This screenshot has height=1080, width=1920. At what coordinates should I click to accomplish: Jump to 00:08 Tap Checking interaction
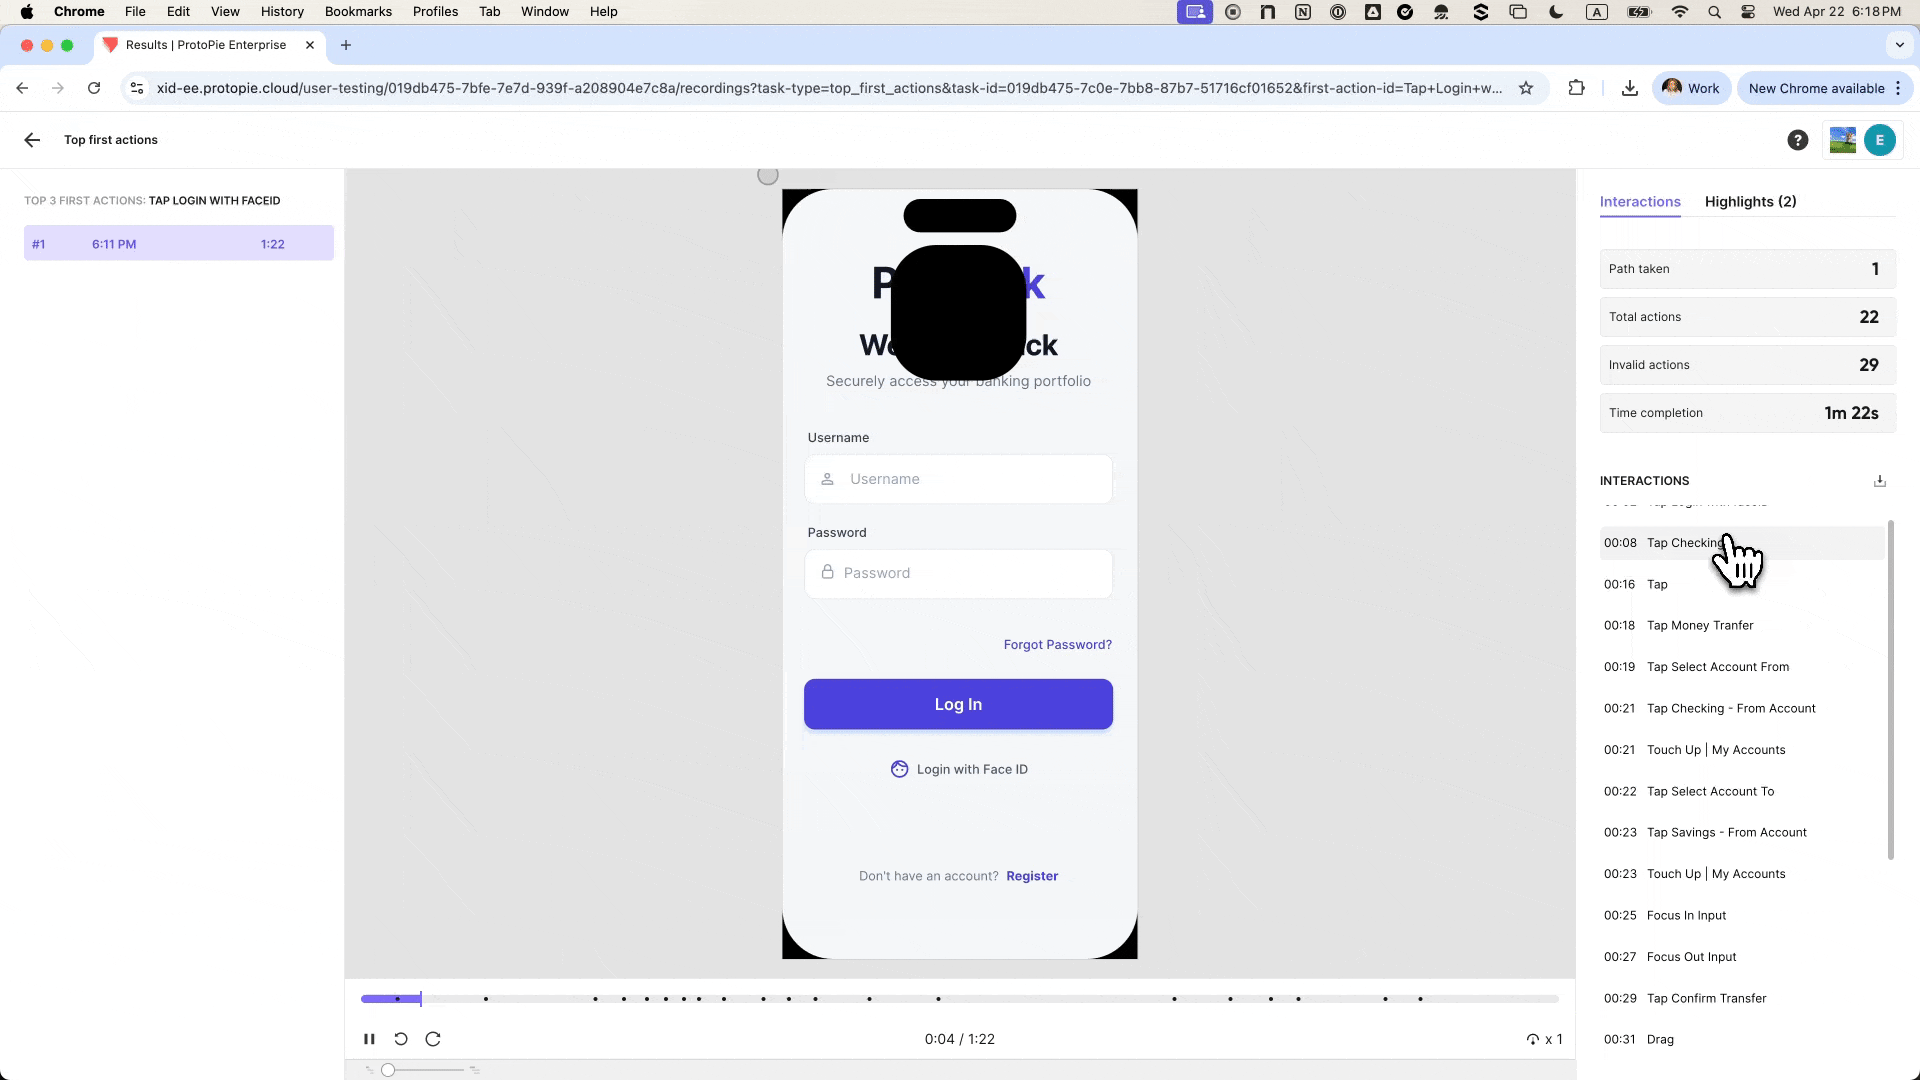click(x=1742, y=543)
